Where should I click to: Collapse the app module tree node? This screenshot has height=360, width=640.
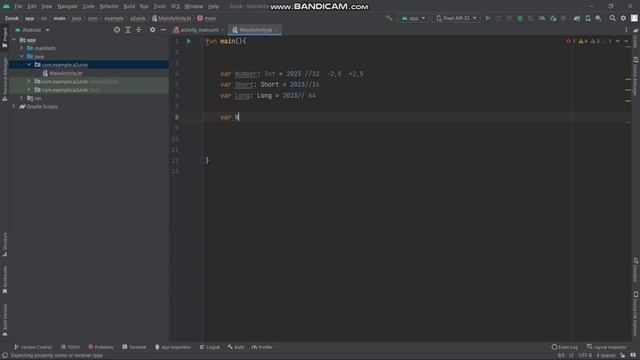(x=14, y=40)
